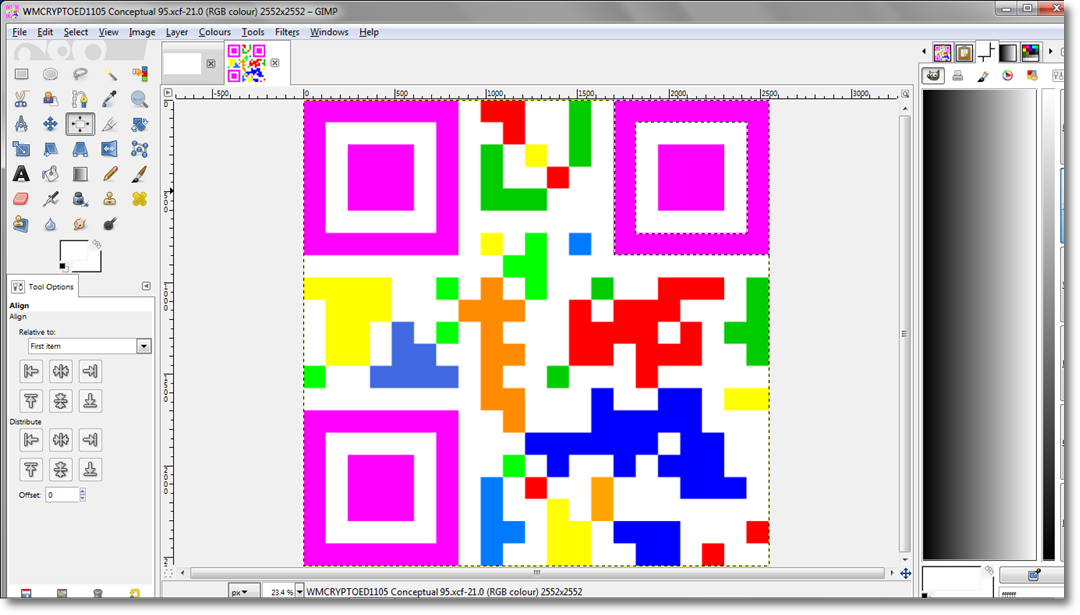The image size is (1080, 615).
Task: Select the Smudge tool
Action: (x=80, y=224)
